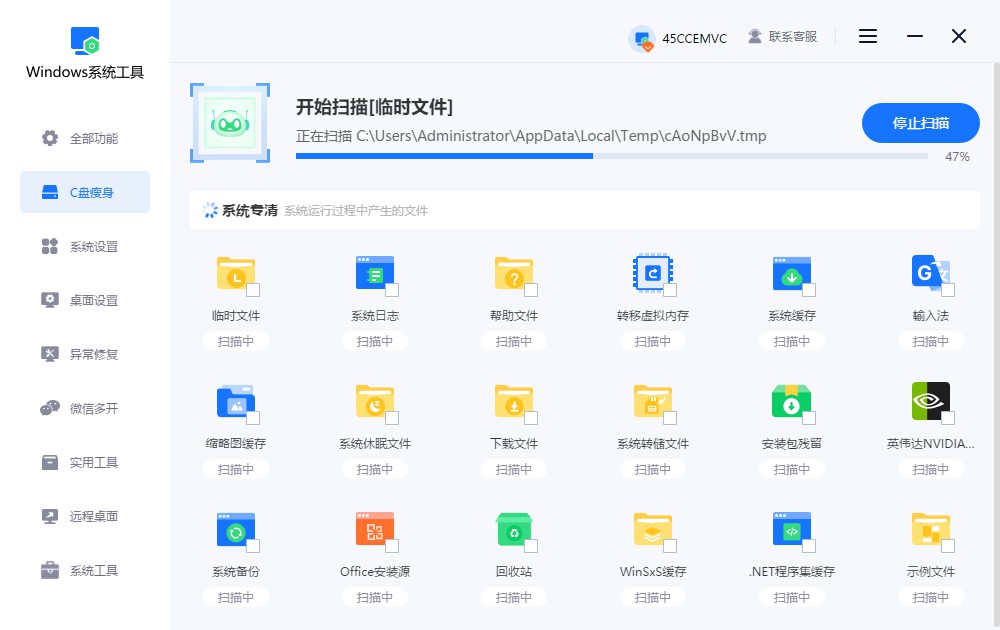Screen dimensions: 1000x630
Task: Open the 回收站 scan icon
Action: (x=514, y=531)
